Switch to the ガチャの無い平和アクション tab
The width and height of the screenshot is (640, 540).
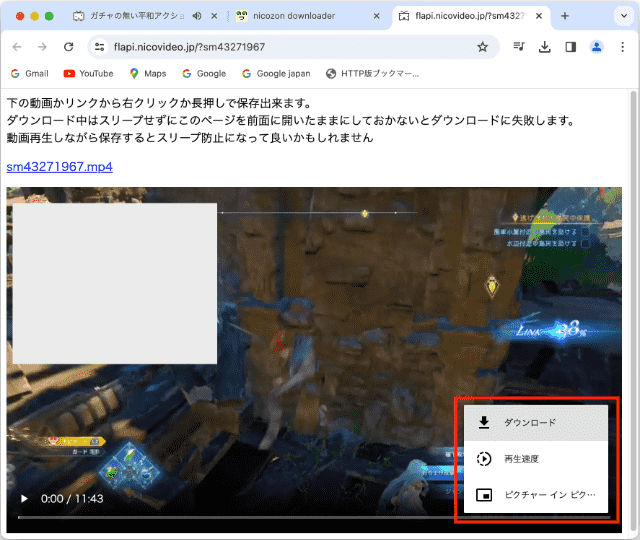[137, 16]
